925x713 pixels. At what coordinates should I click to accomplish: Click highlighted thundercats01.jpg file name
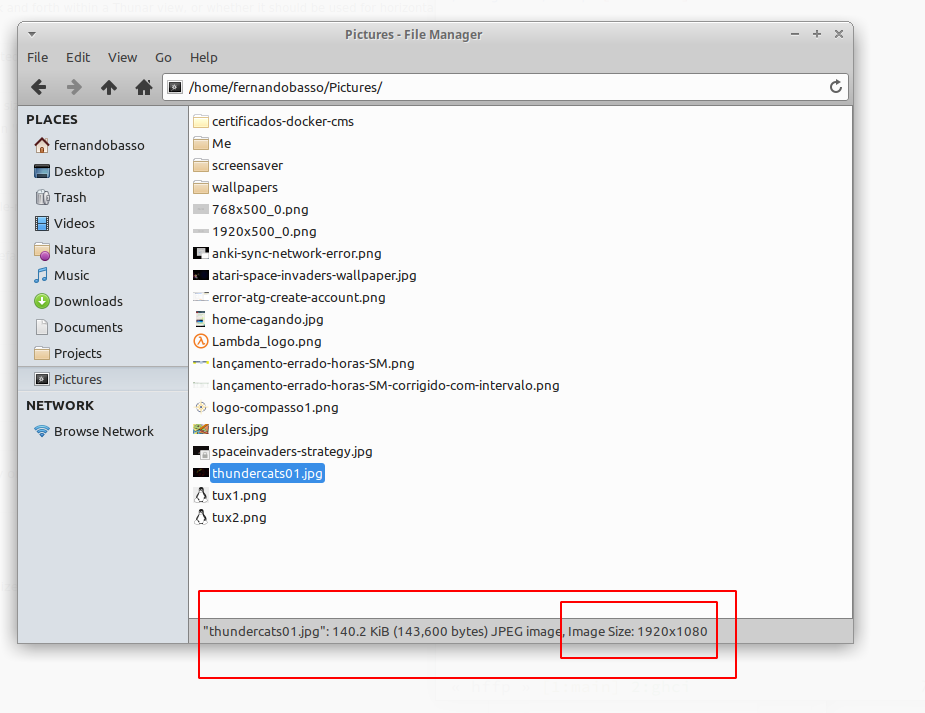[267, 474]
